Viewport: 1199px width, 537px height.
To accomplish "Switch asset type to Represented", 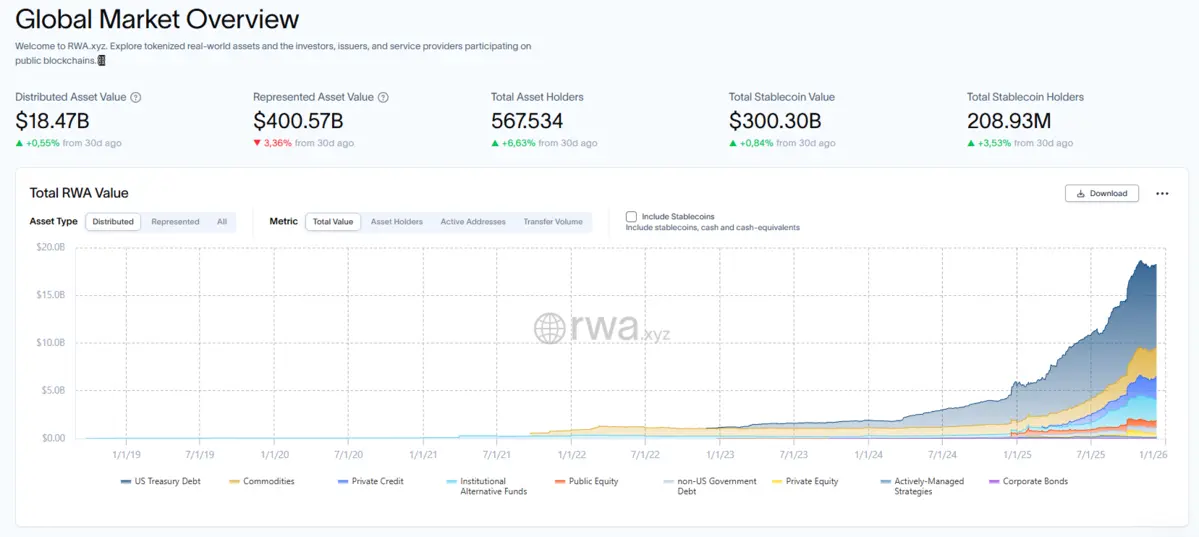I will point(175,222).
